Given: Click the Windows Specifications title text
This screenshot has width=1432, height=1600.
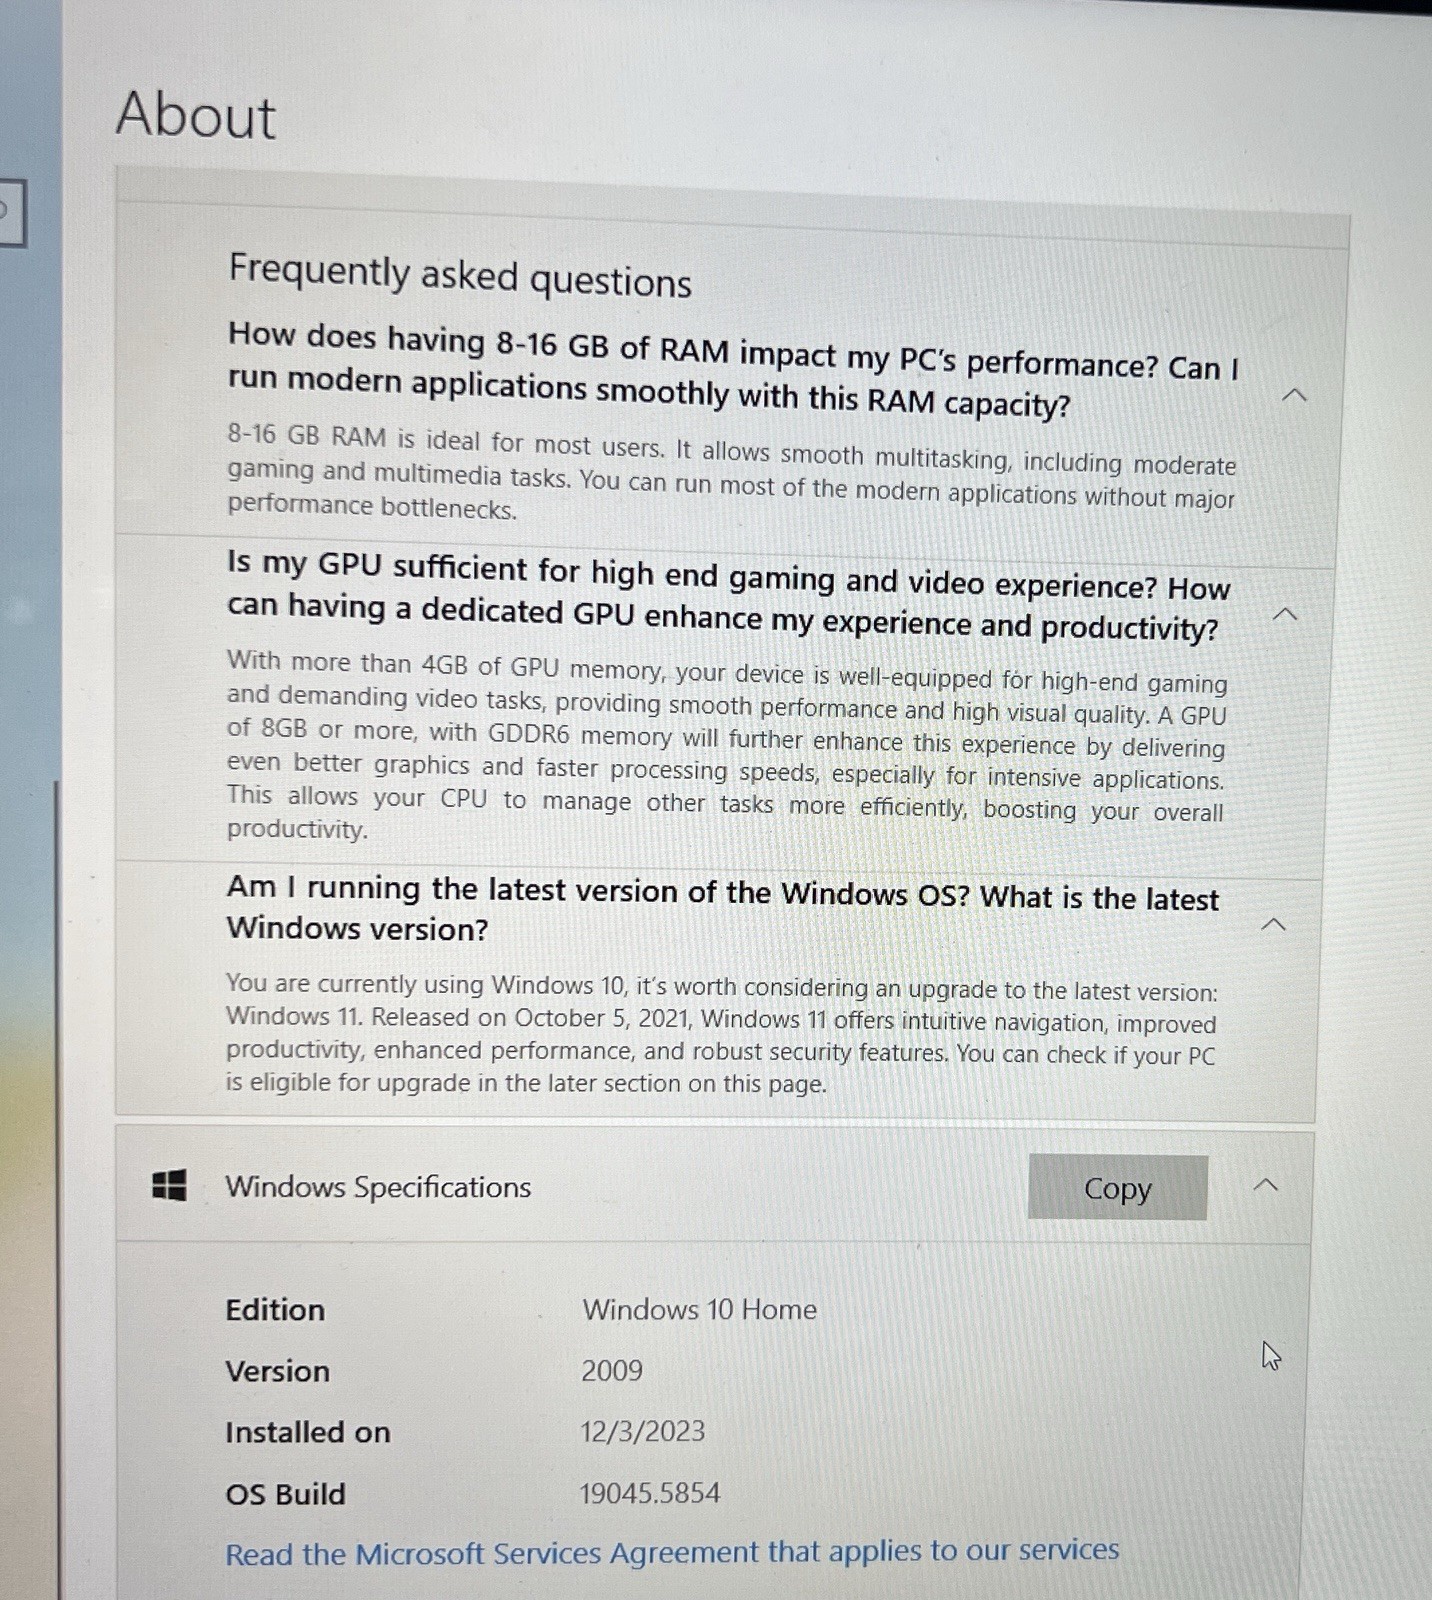Looking at the screenshot, I should point(378,1187).
